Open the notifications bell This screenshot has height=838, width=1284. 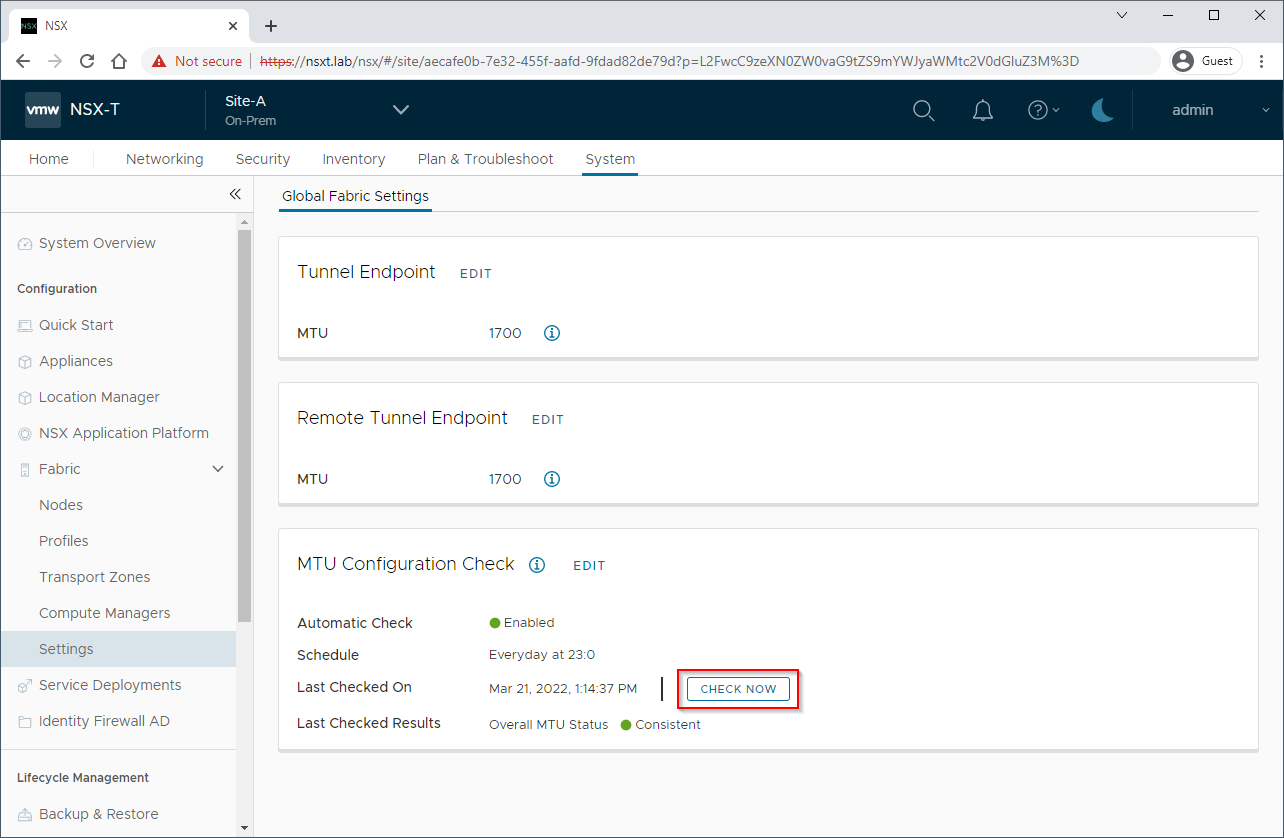(983, 110)
